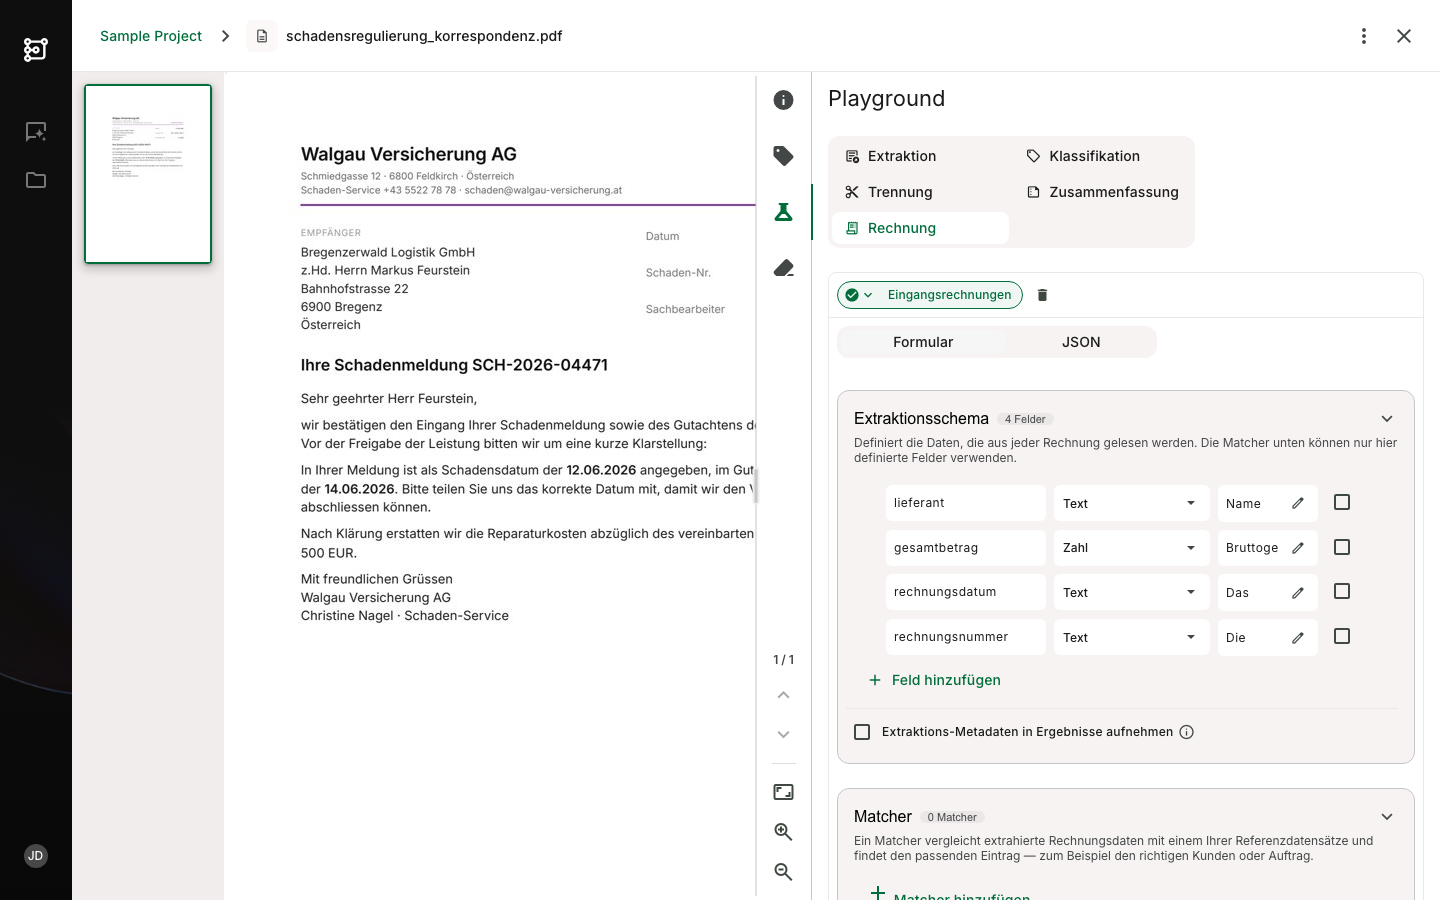Open the tags panel icon
This screenshot has height=900, width=1440.
point(784,156)
